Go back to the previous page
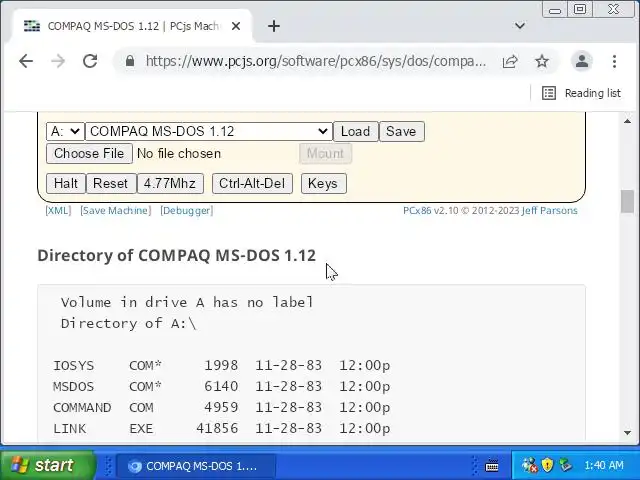Screen dimensions: 640x480 tap(26, 61)
